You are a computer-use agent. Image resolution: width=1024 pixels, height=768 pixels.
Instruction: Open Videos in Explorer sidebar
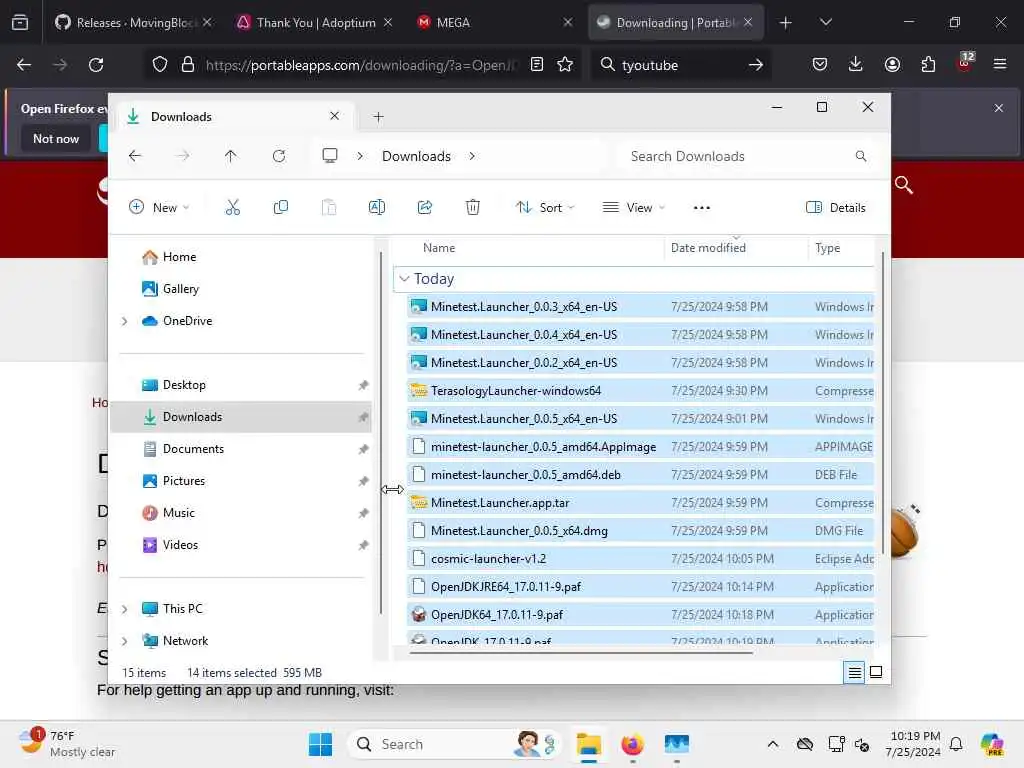tap(242, 545)
